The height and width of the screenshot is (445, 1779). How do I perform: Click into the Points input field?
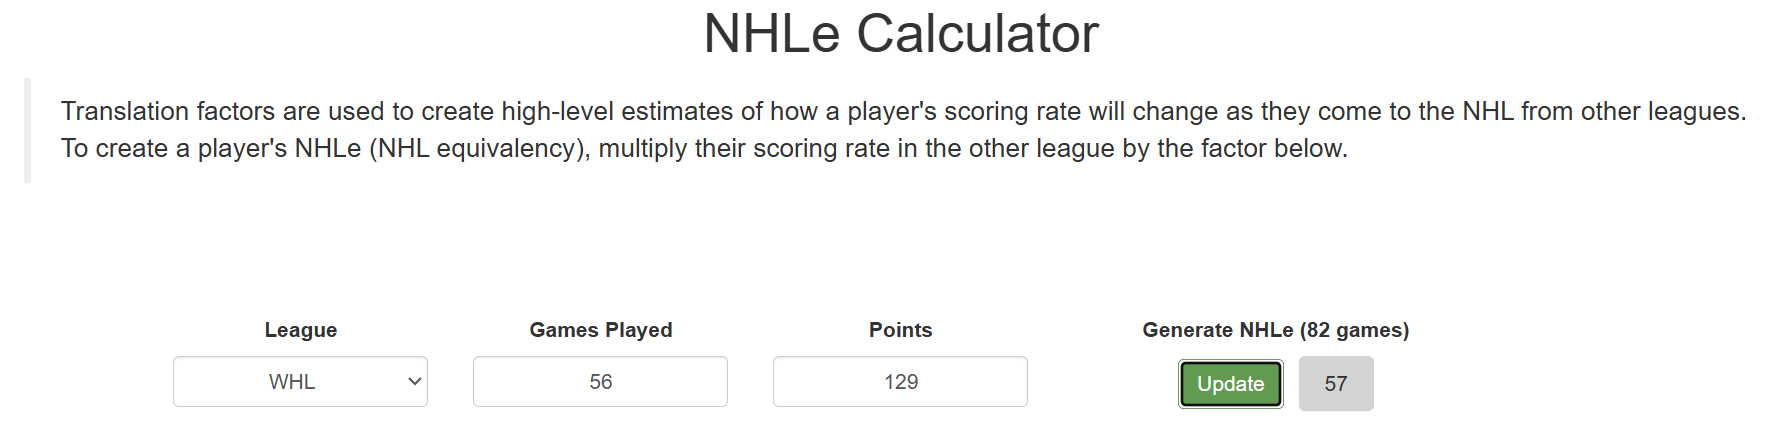900,382
